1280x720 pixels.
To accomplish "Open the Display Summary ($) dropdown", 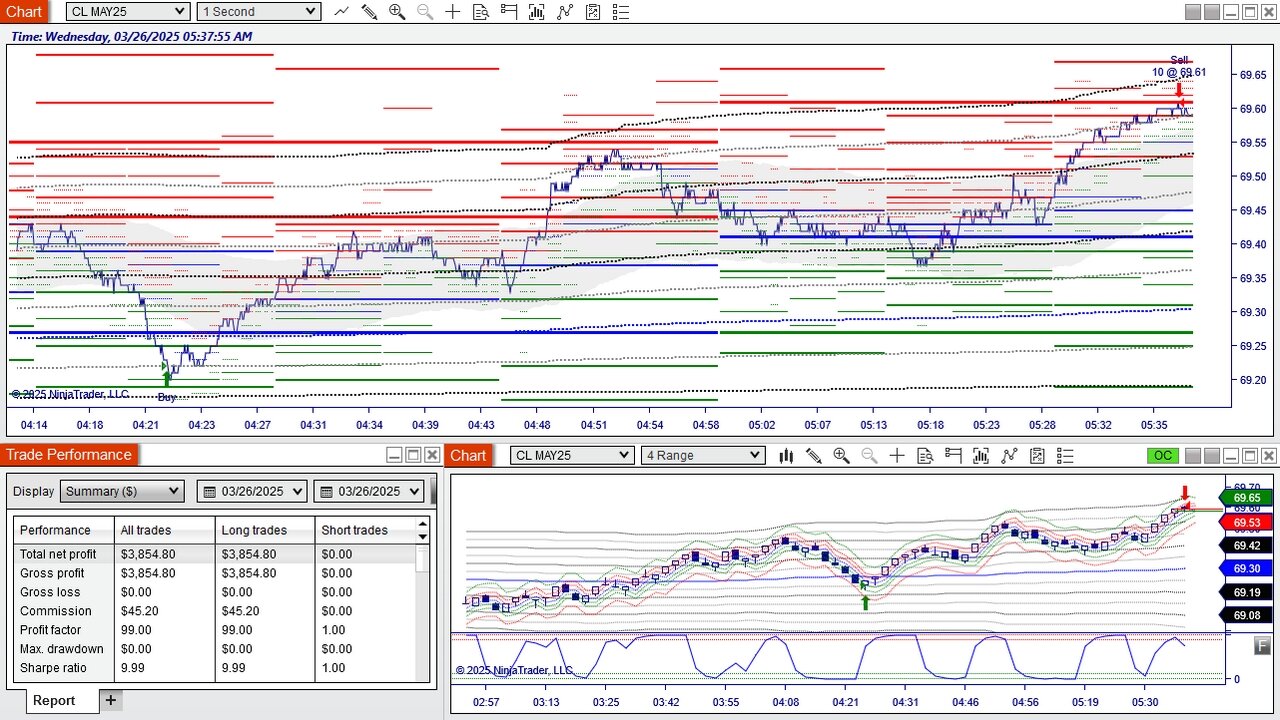I will click(x=122, y=492).
